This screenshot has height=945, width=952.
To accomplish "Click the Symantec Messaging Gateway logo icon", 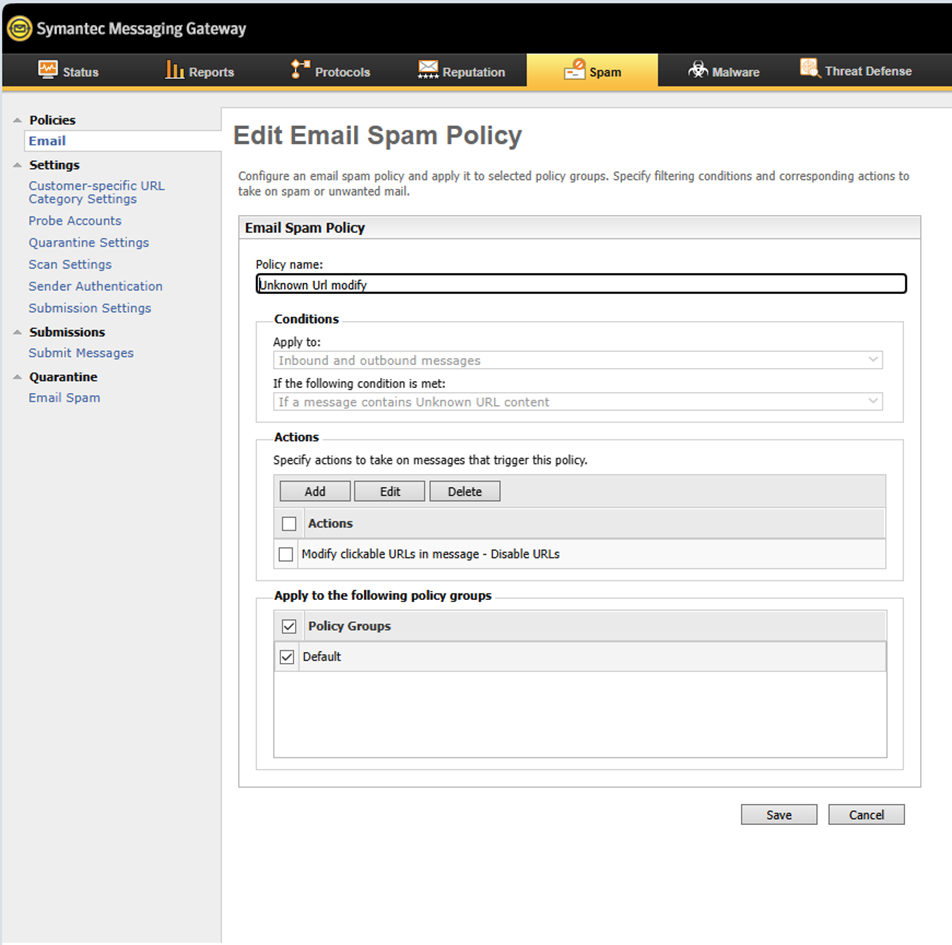I will [x=19, y=28].
